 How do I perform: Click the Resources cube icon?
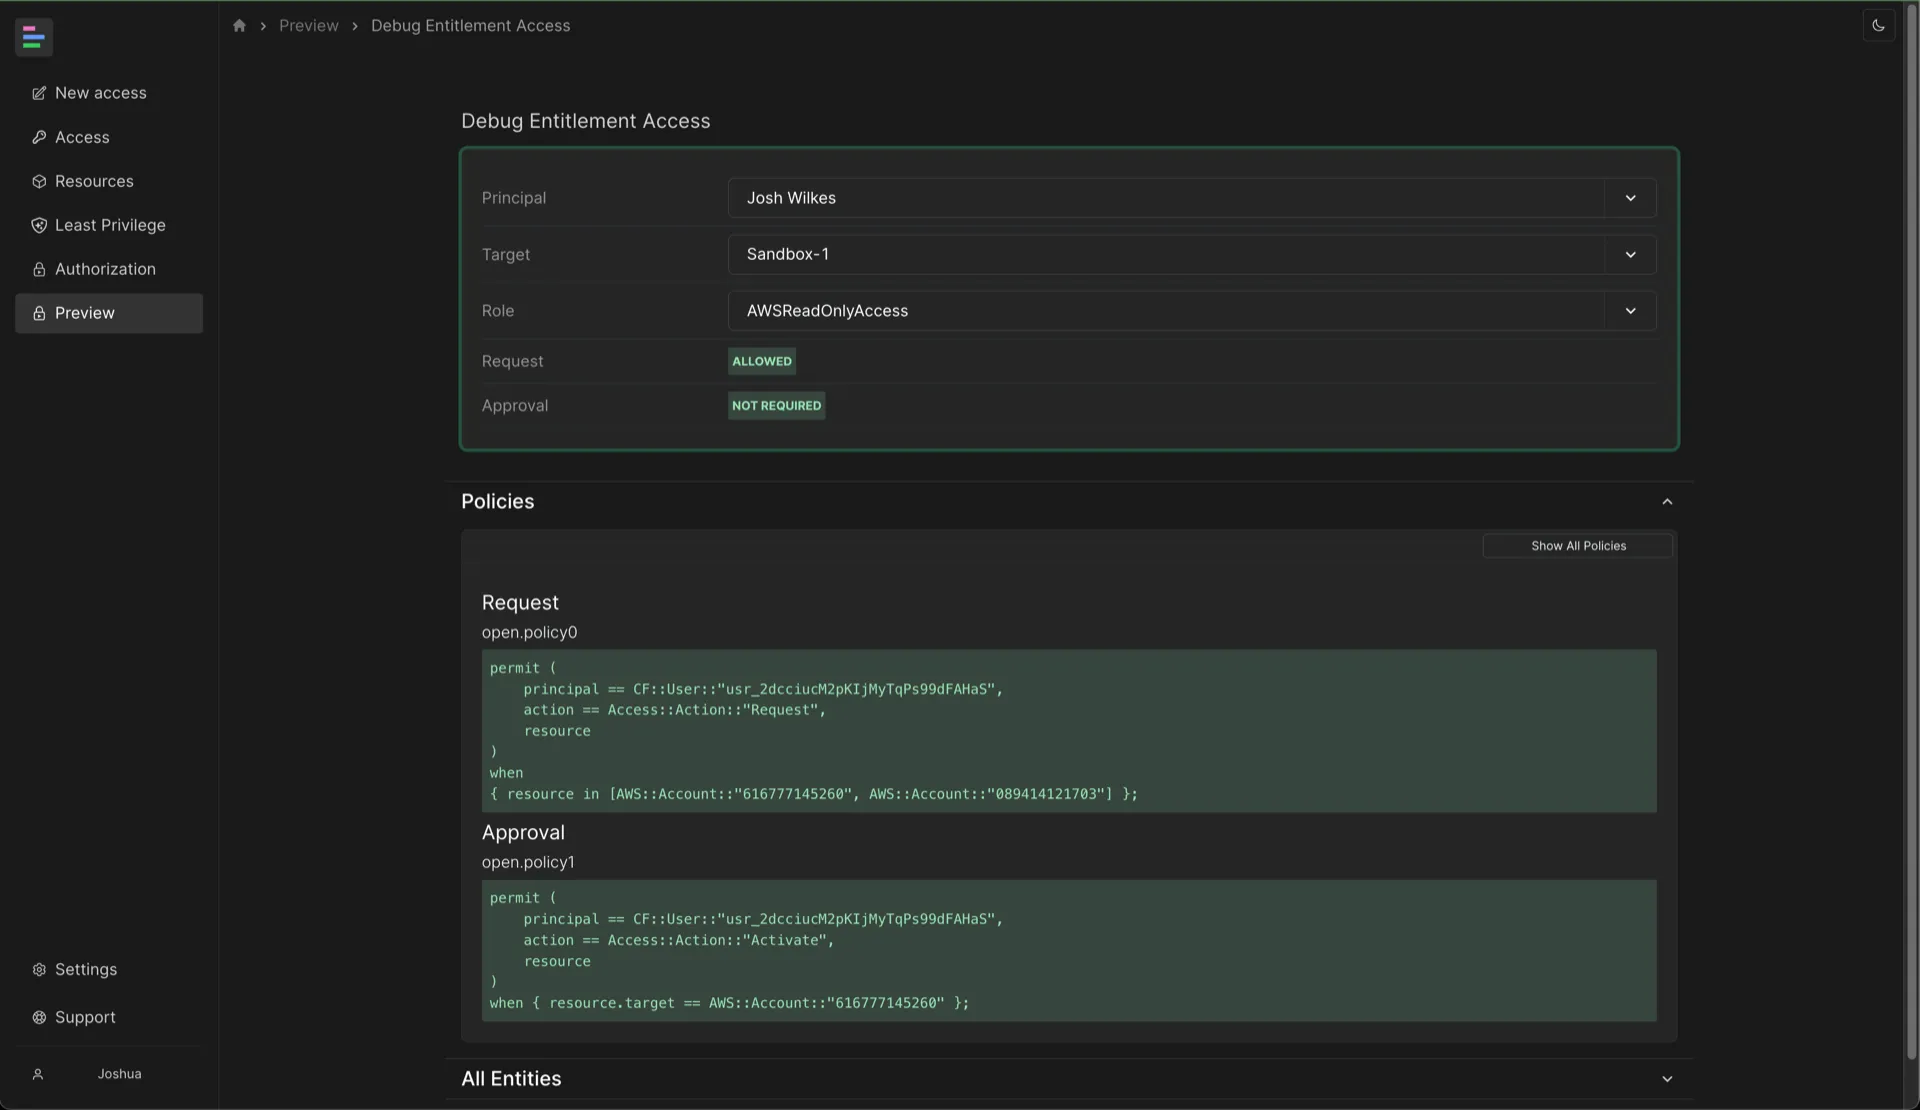pos(39,181)
